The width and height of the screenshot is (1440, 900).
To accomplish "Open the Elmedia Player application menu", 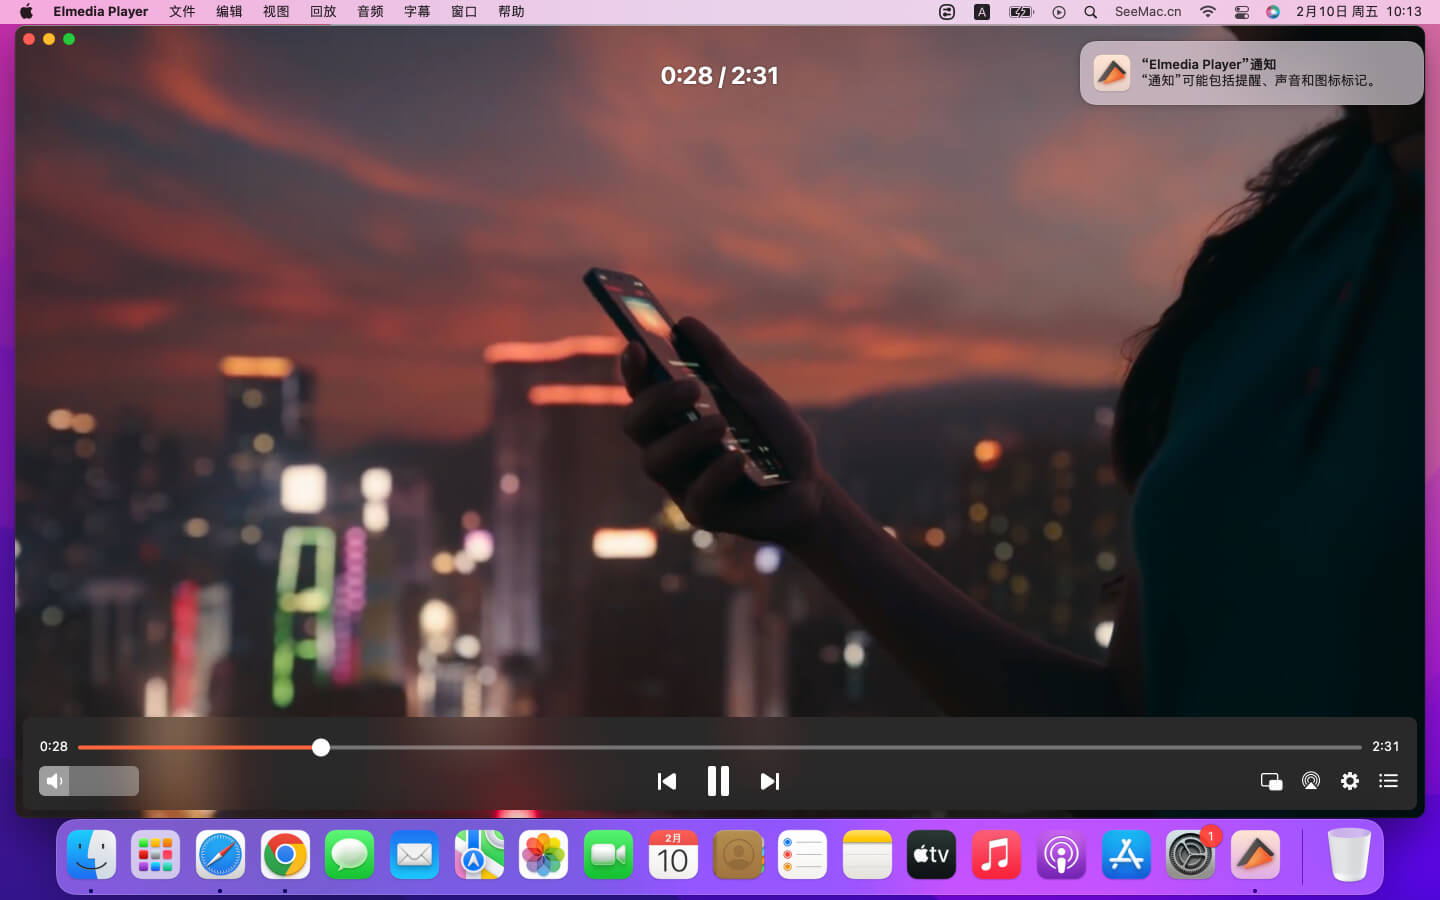I will click(100, 12).
